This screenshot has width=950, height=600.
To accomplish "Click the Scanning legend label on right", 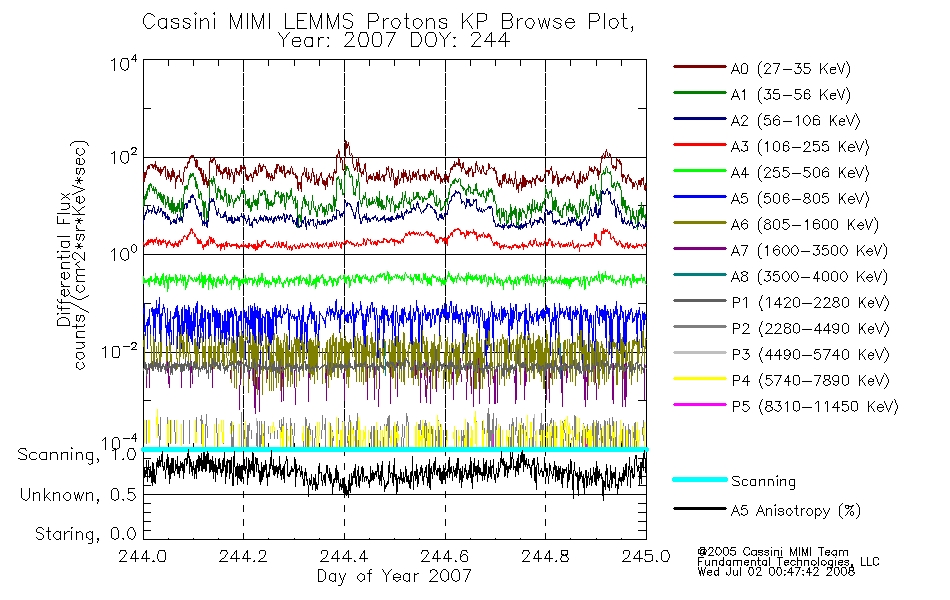I will click(x=763, y=482).
